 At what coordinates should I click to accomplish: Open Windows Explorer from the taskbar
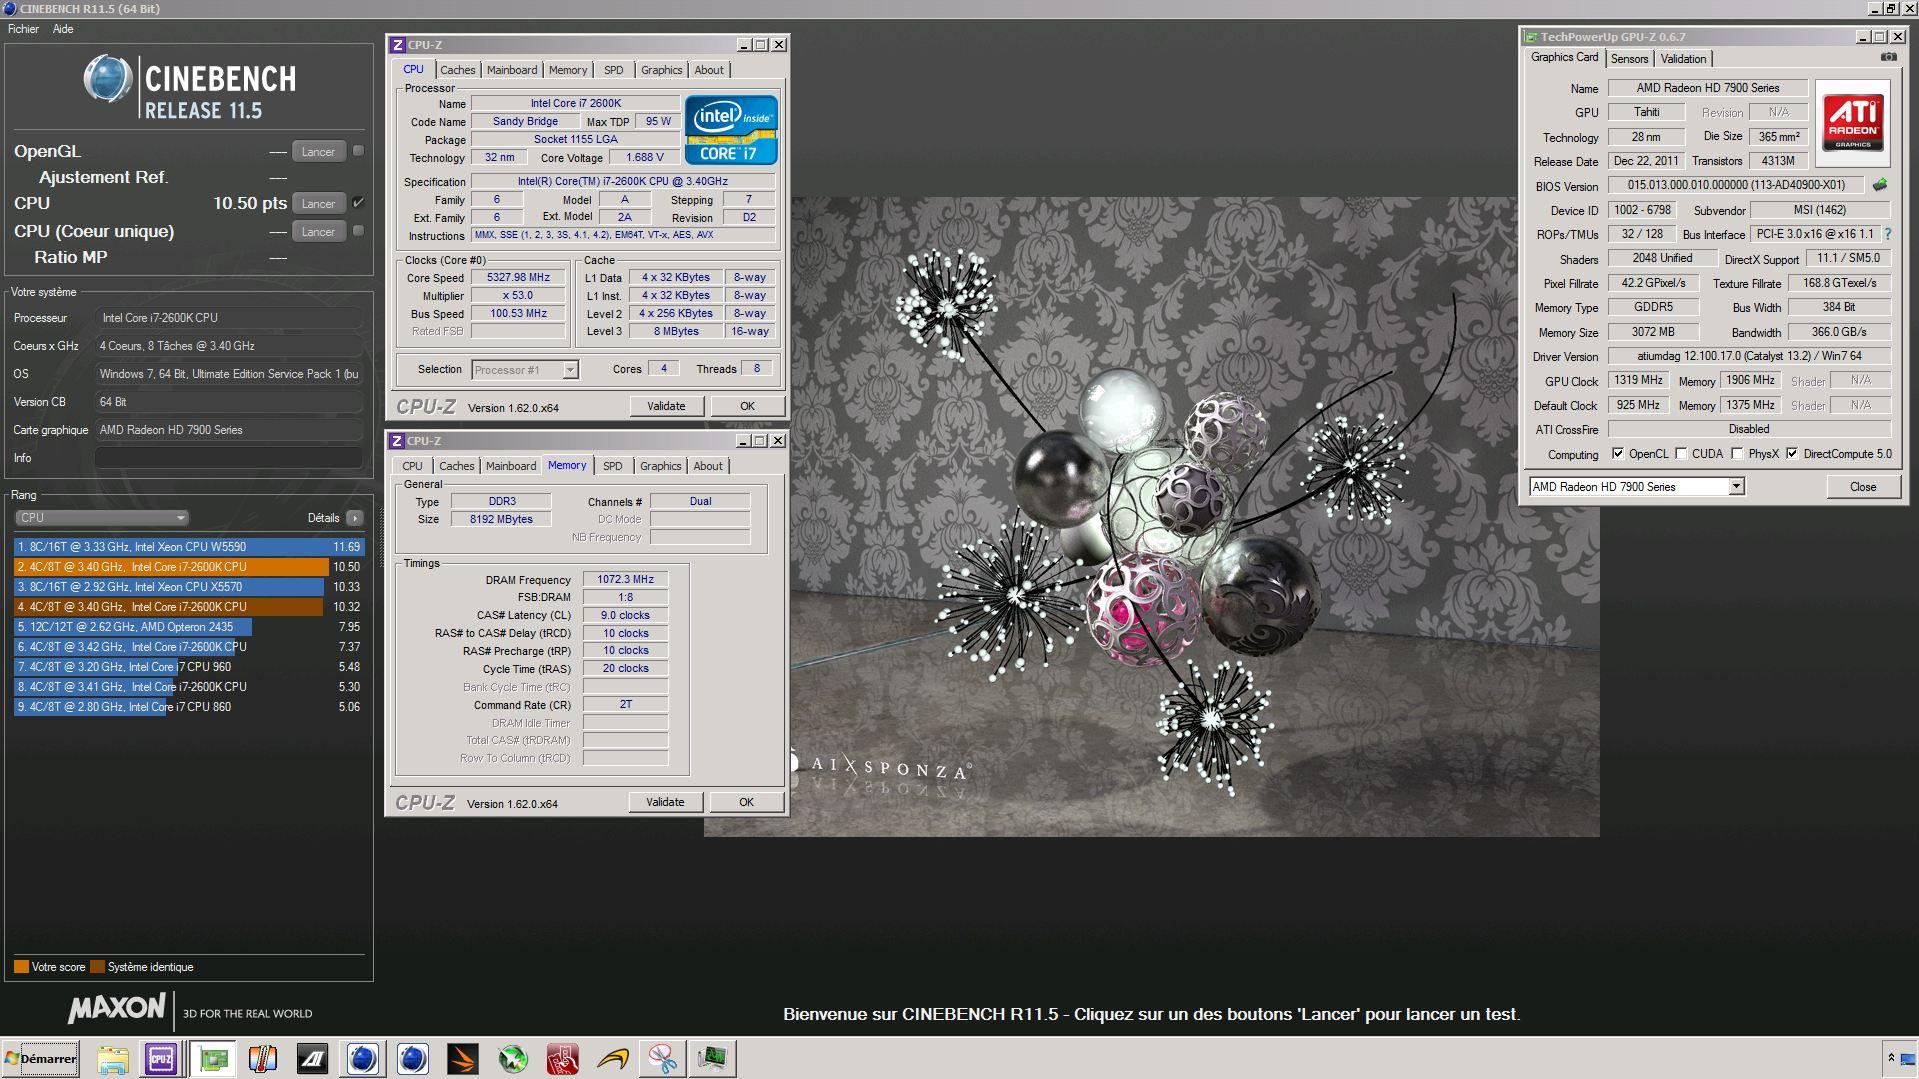tap(112, 1059)
